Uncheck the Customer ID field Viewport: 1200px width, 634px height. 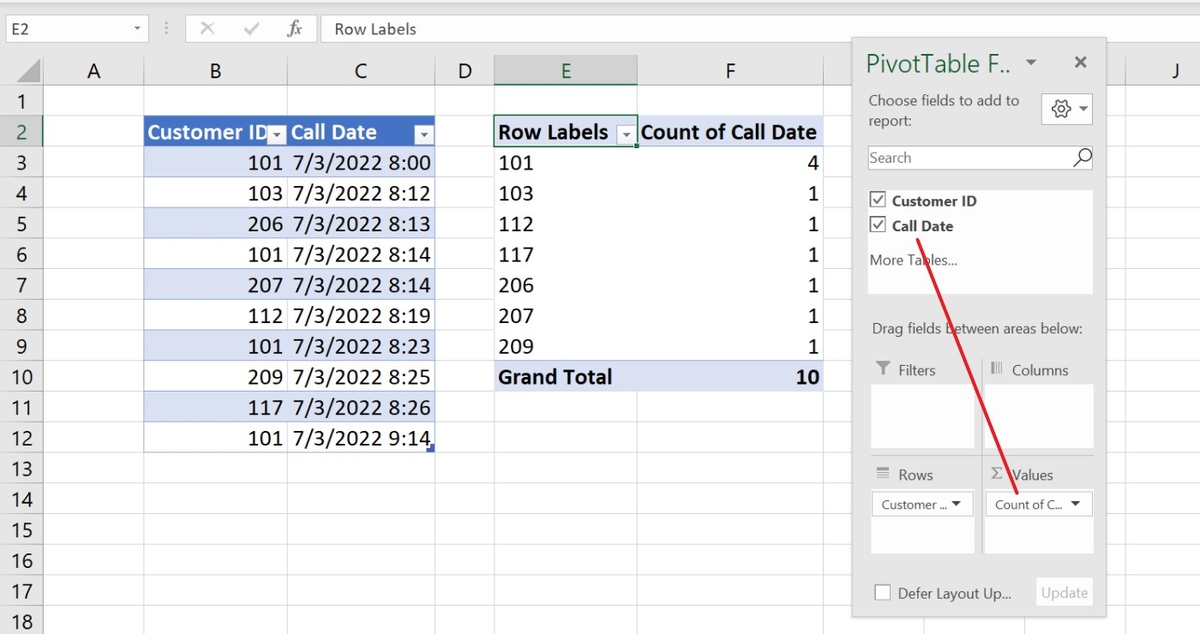coord(877,200)
